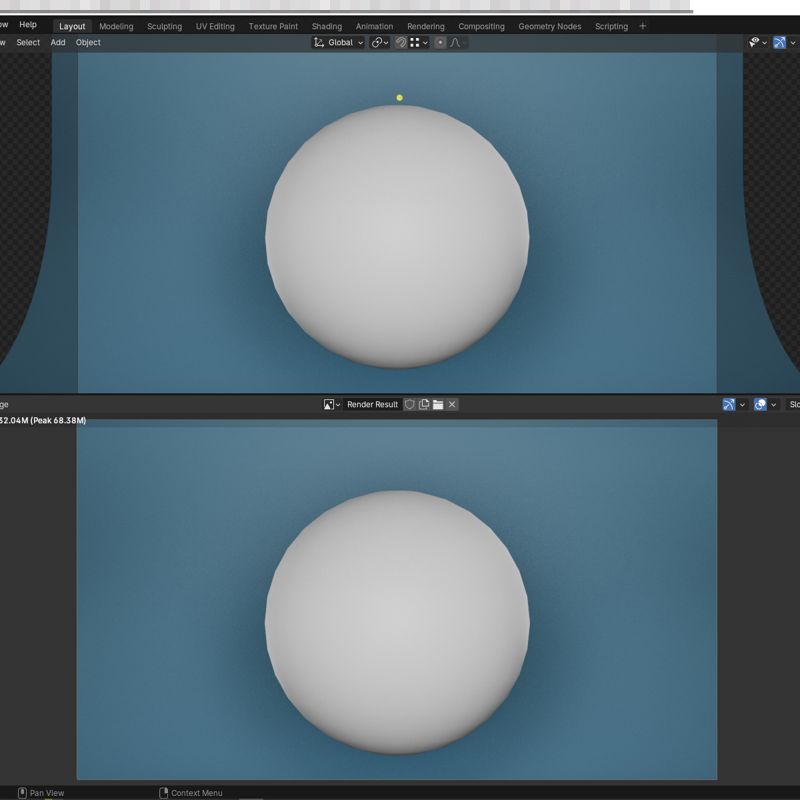Open the viewport Select menu
The width and height of the screenshot is (800, 800).
(28, 42)
